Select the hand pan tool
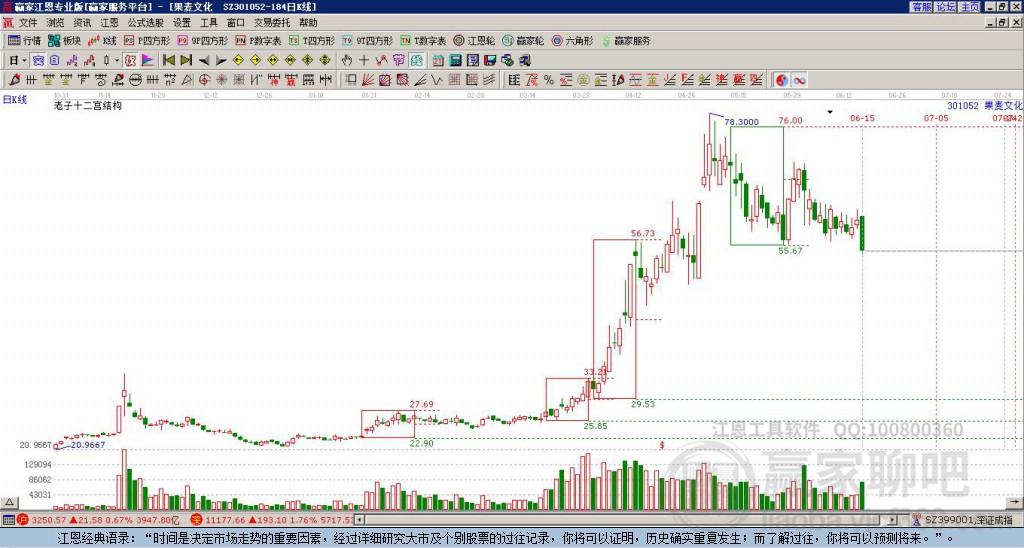1024x548 pixels. (347, 61)
